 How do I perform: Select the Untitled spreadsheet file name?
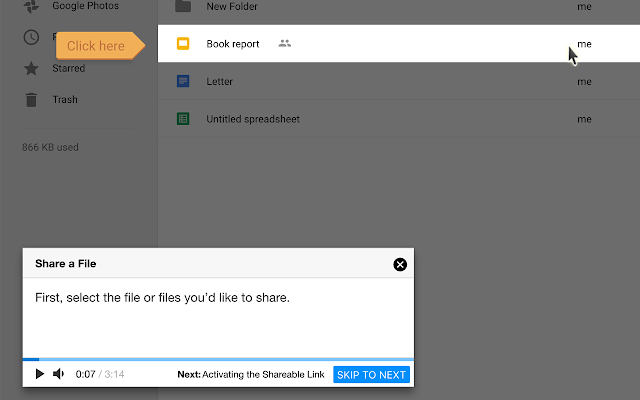252,119
